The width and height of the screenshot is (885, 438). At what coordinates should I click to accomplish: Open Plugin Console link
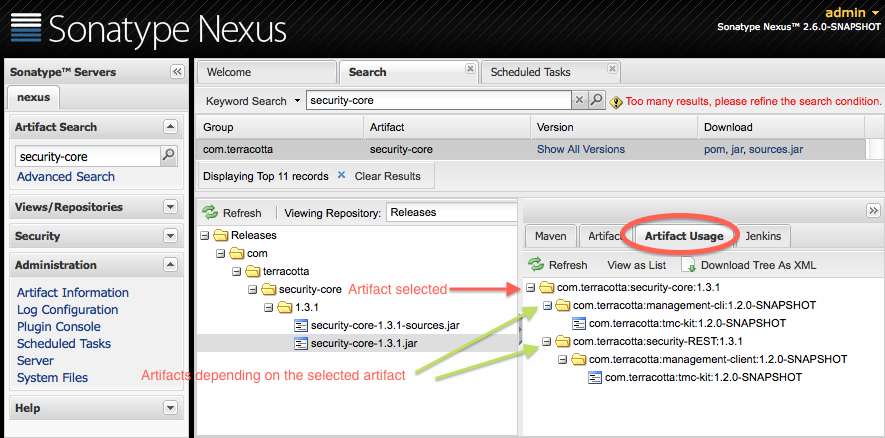[x=59, y=326]
